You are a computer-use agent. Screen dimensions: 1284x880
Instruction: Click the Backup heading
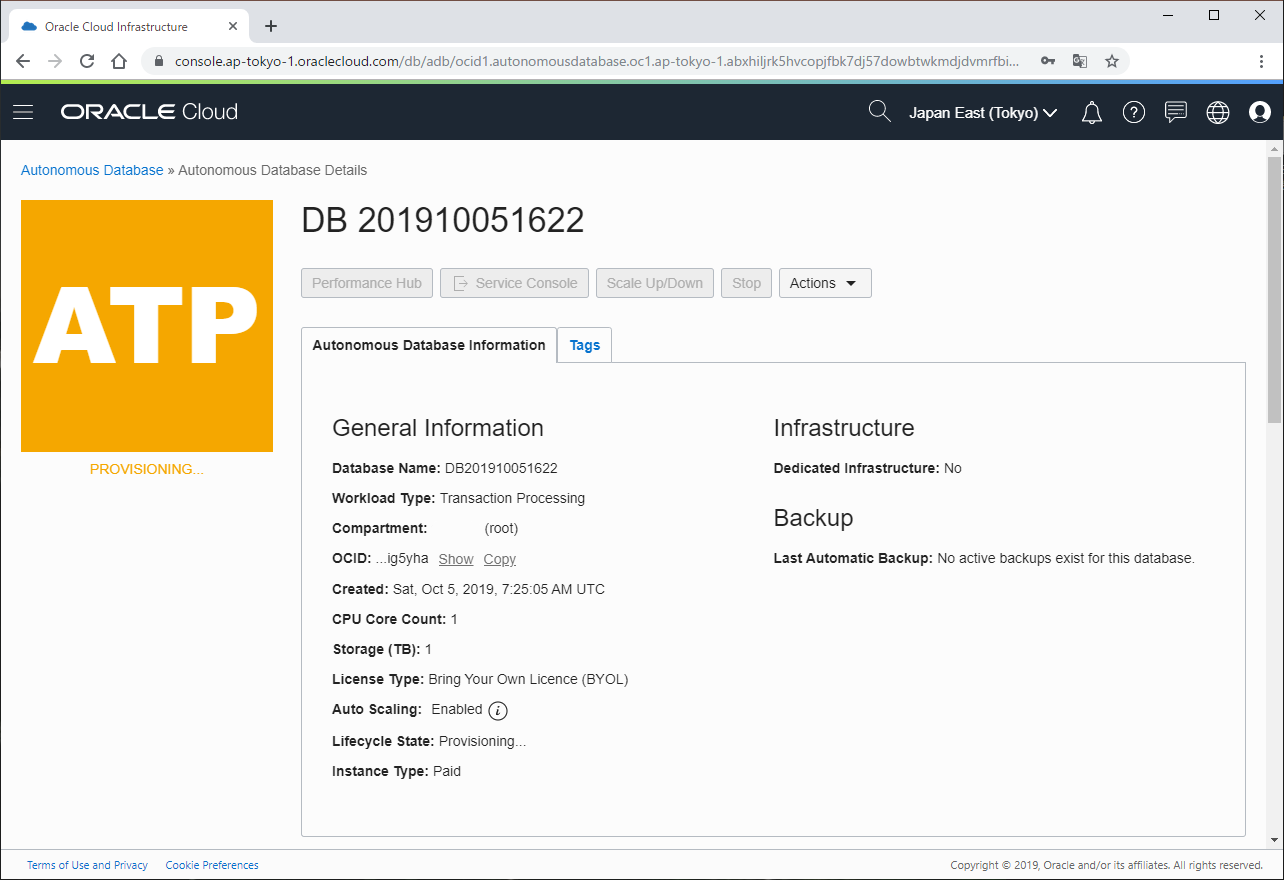pyautogui.click(x=813, y=518)
